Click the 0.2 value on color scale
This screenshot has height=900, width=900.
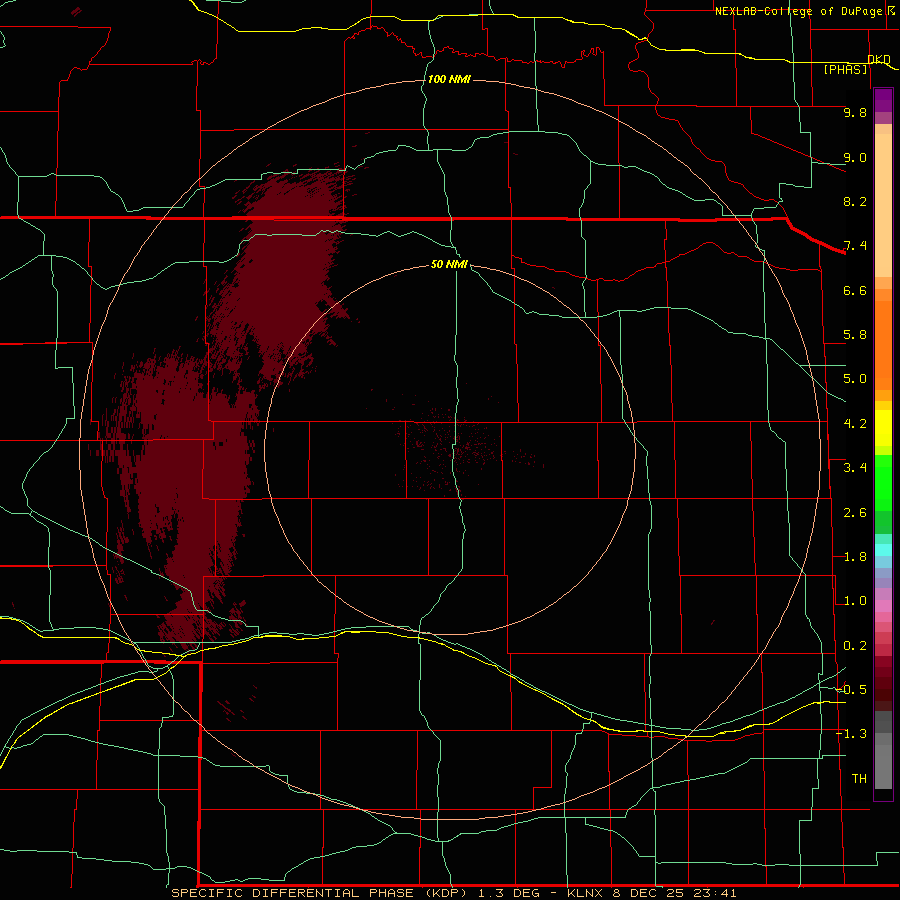pos(855,646)
